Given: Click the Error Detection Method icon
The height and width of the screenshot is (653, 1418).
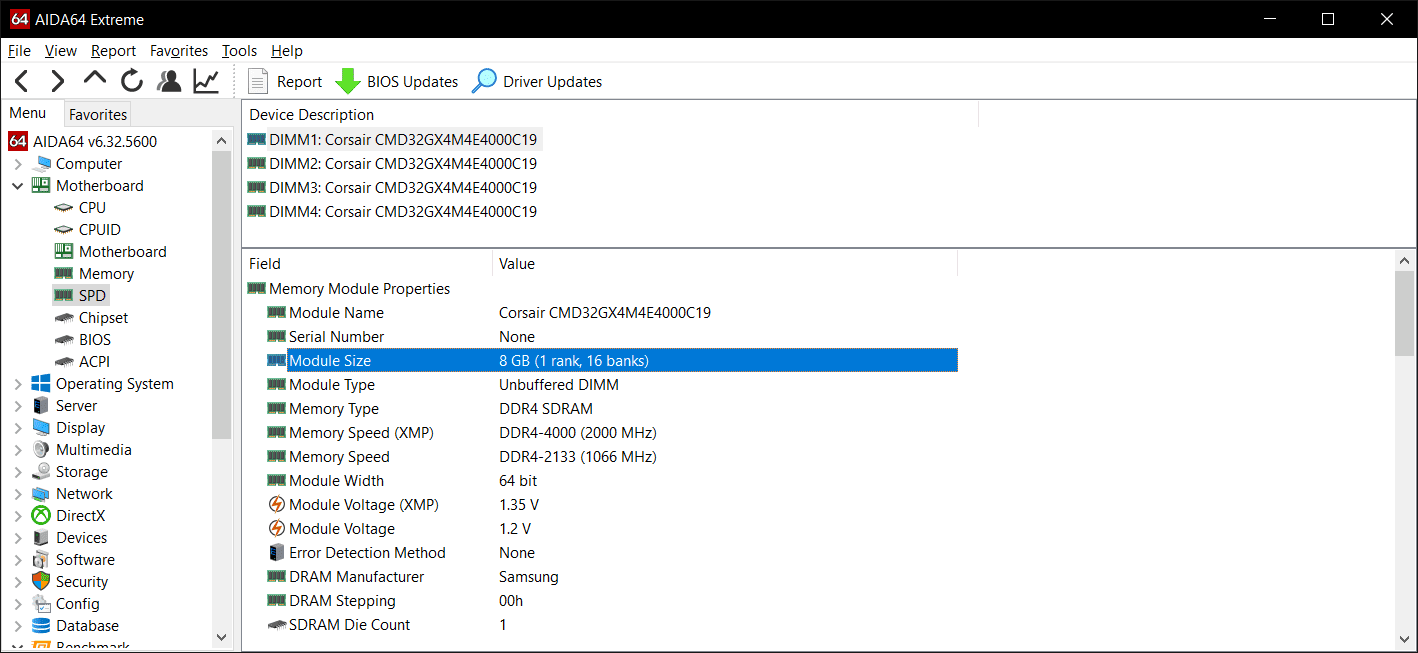Looking at the screenshot, I should (x=277, y=553).
